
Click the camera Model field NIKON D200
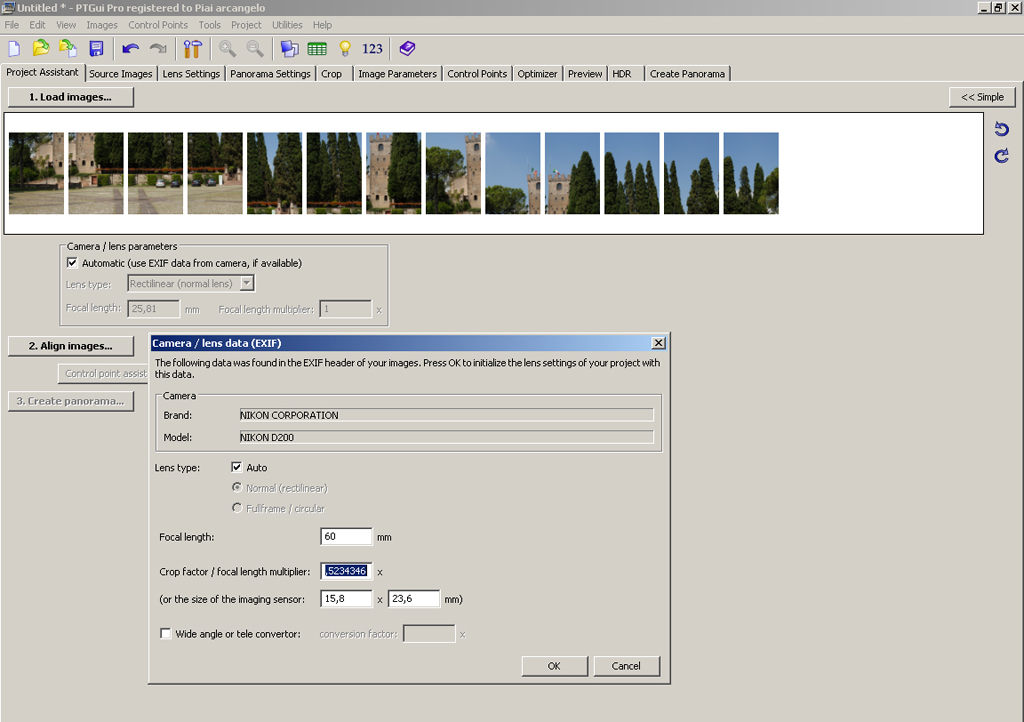point(446,437)
